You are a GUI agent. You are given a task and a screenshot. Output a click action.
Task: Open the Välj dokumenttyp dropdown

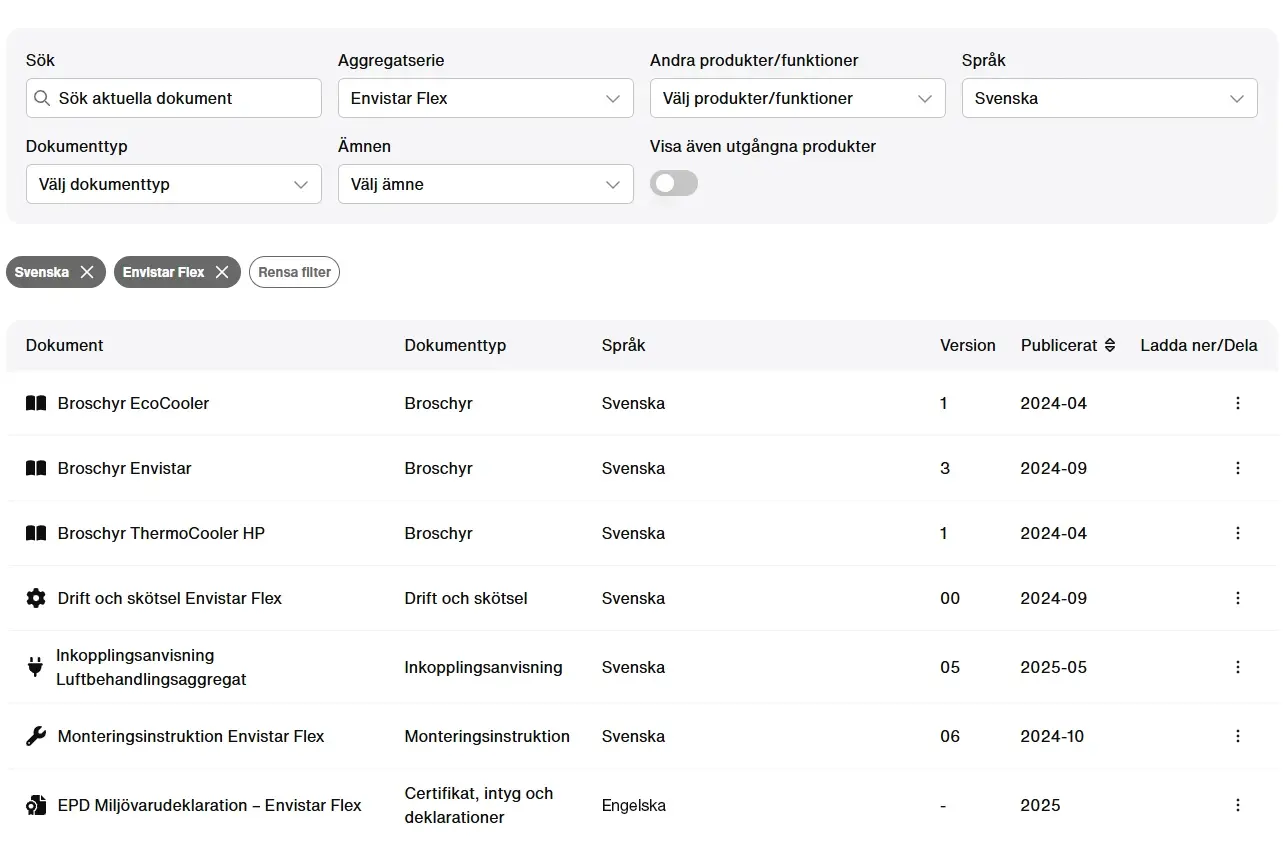pyautogui.click(x=173, y=184)
